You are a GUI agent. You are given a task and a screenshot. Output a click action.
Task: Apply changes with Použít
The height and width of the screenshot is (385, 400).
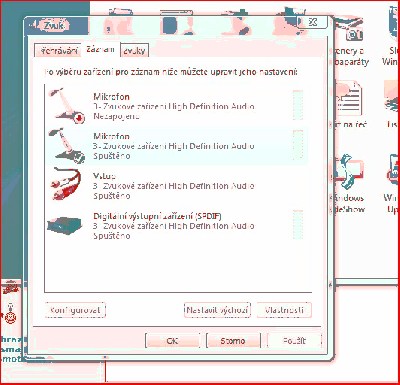click(294, 341)
